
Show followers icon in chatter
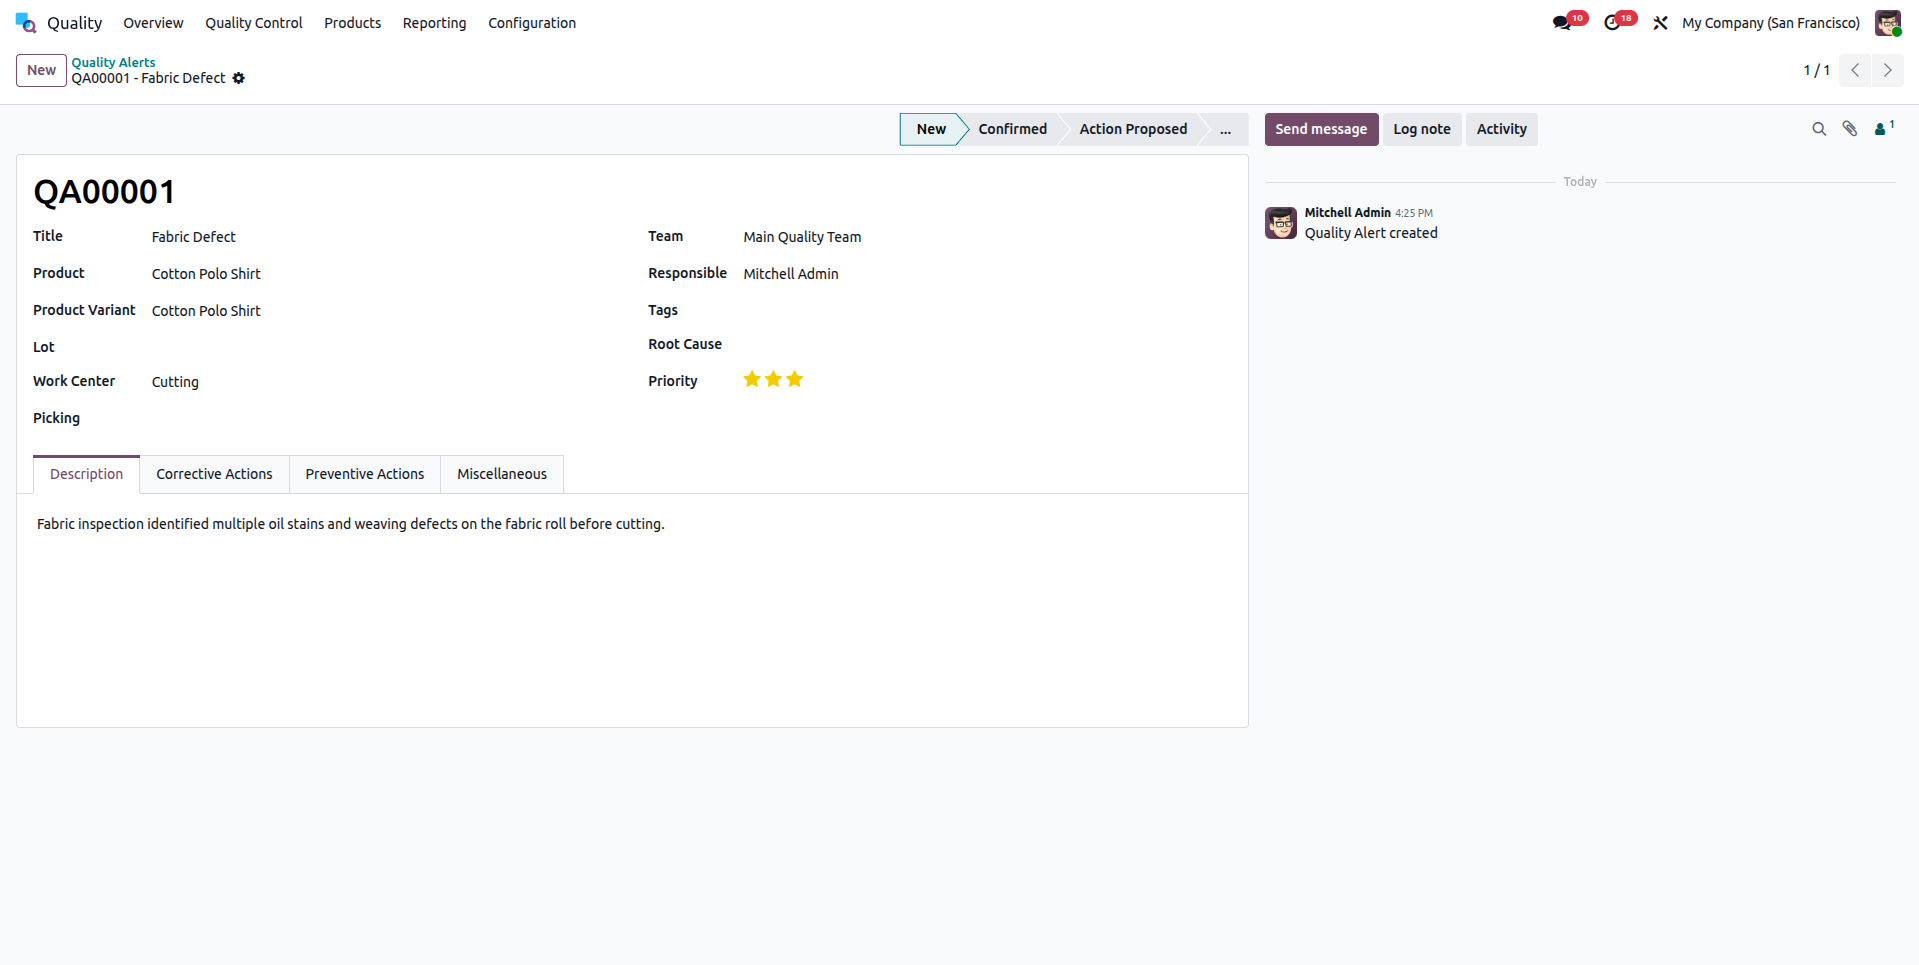pos(1884,128)
